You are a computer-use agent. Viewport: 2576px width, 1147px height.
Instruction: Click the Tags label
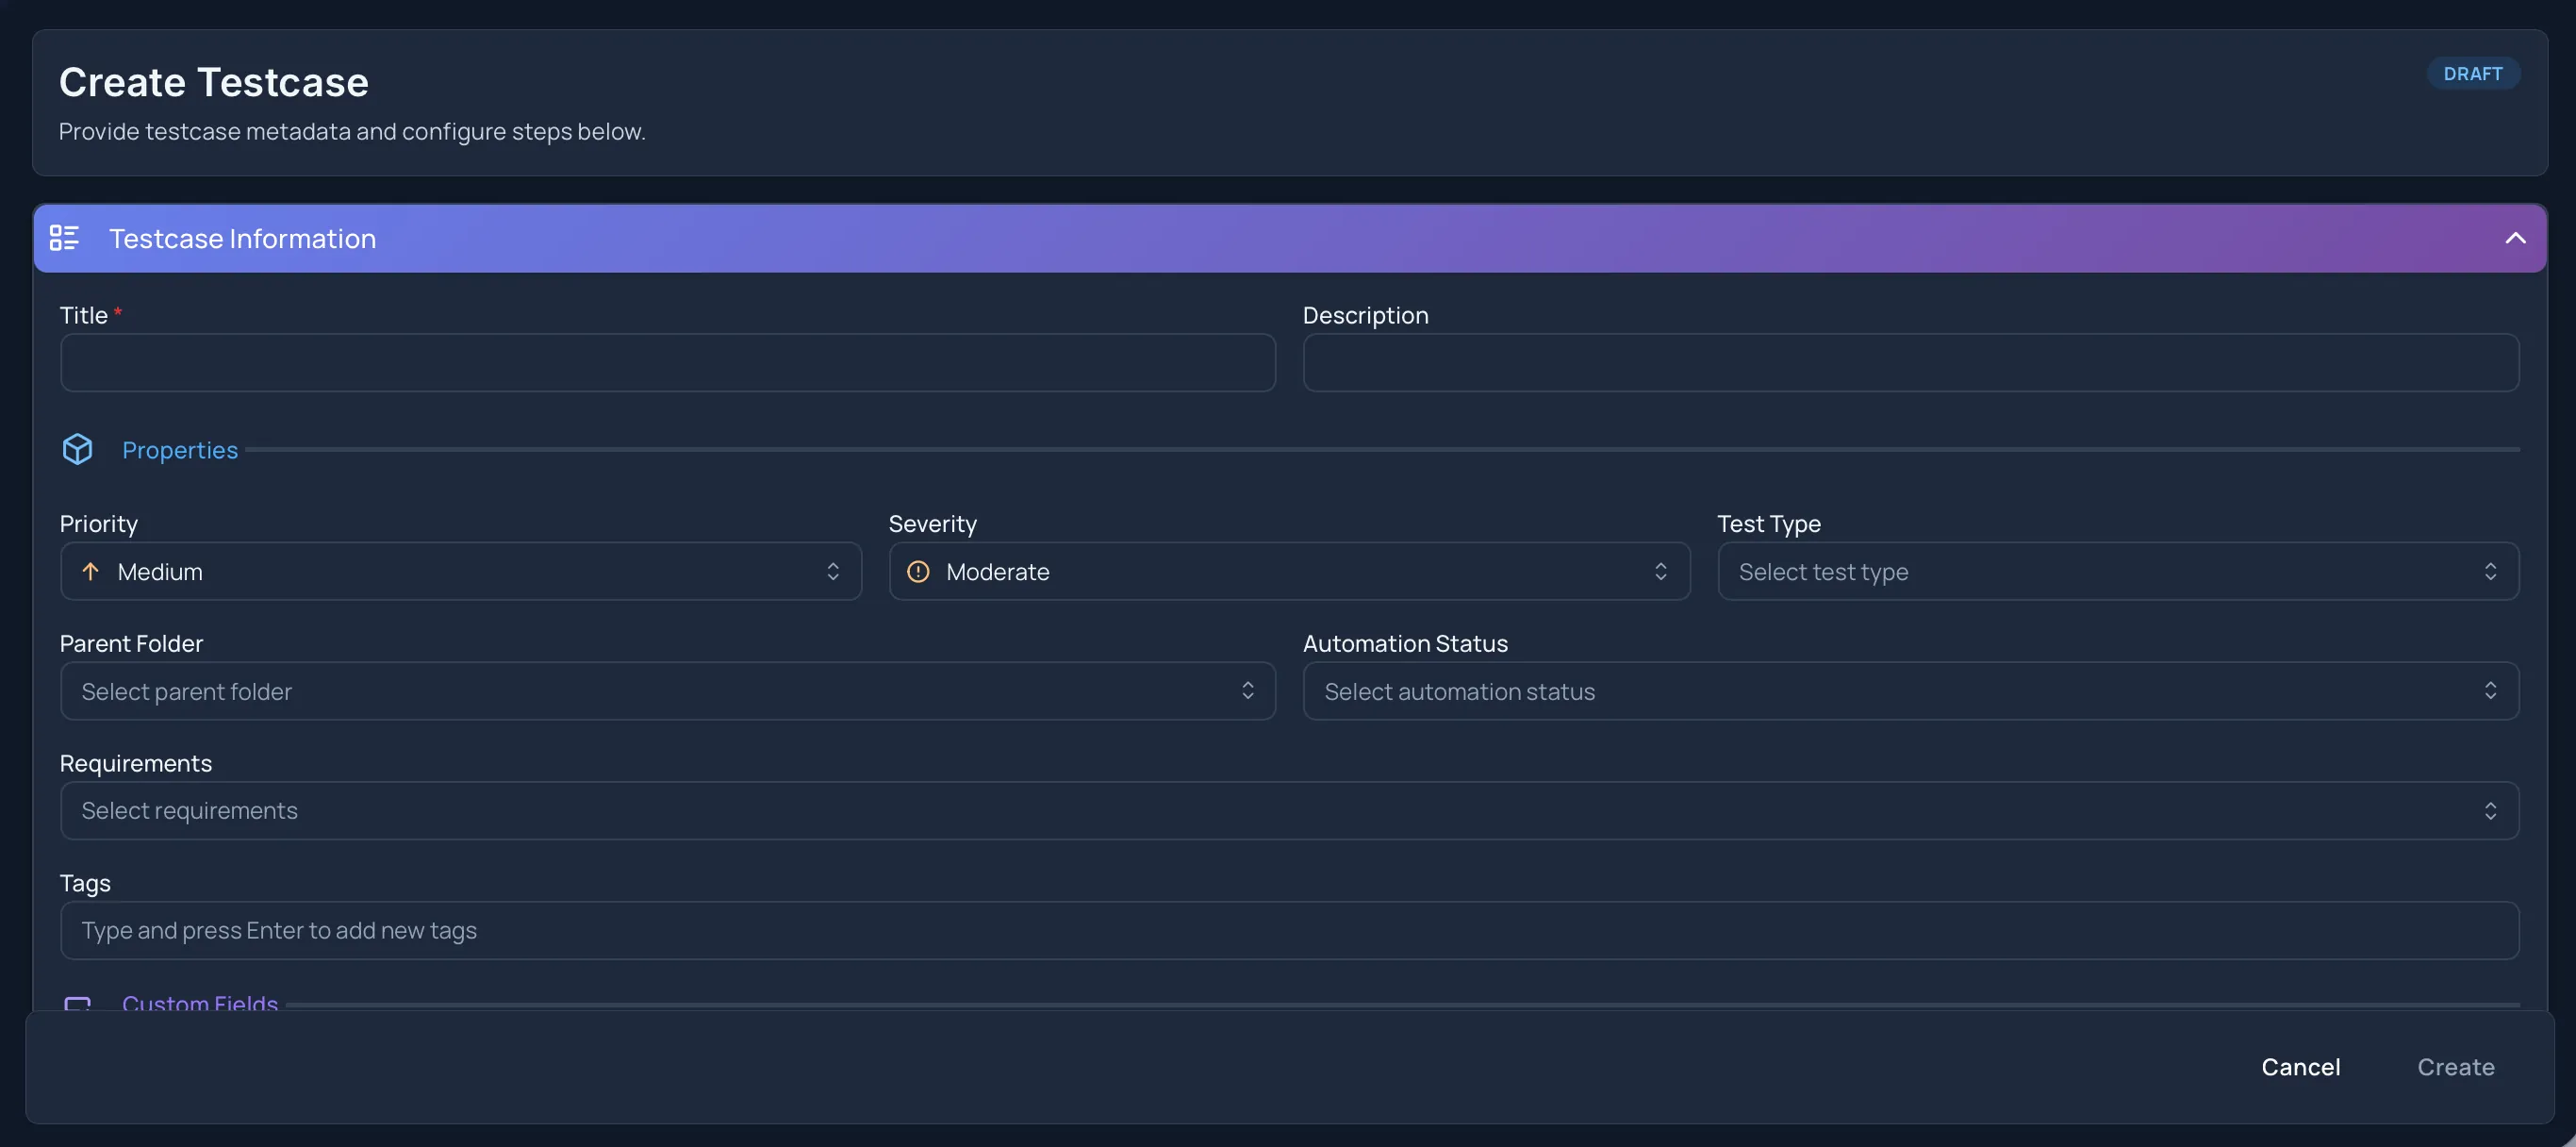pyautogui.click(x=85, y=883)
